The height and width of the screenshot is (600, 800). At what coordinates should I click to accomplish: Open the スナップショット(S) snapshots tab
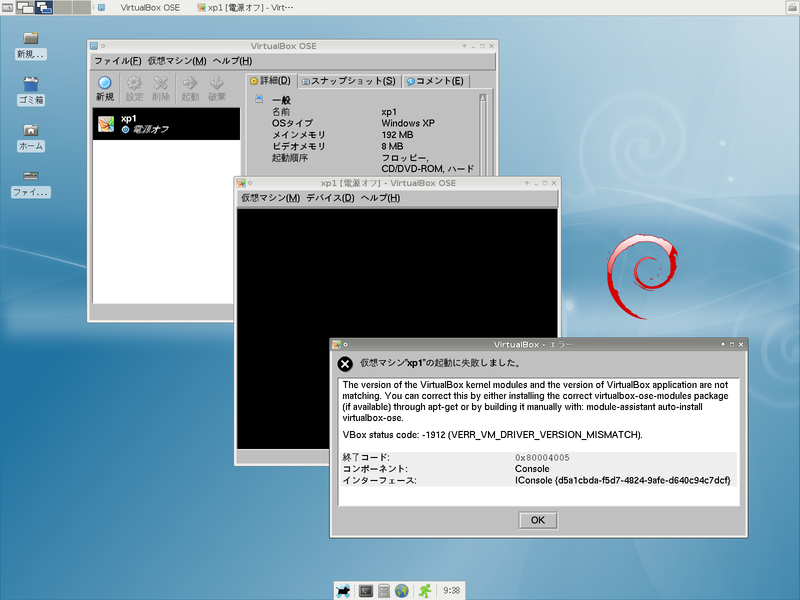pos(349,81)
